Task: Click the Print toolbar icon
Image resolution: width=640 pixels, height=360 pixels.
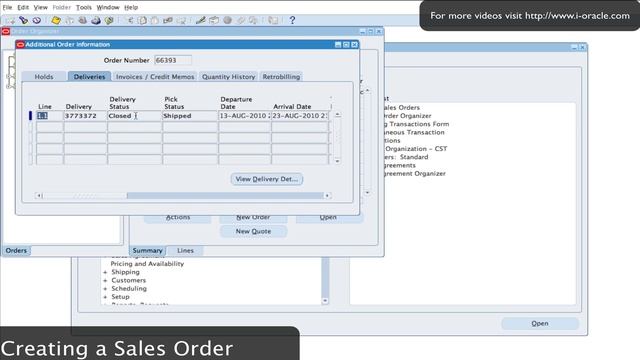Action: click(x=96, y=20)
